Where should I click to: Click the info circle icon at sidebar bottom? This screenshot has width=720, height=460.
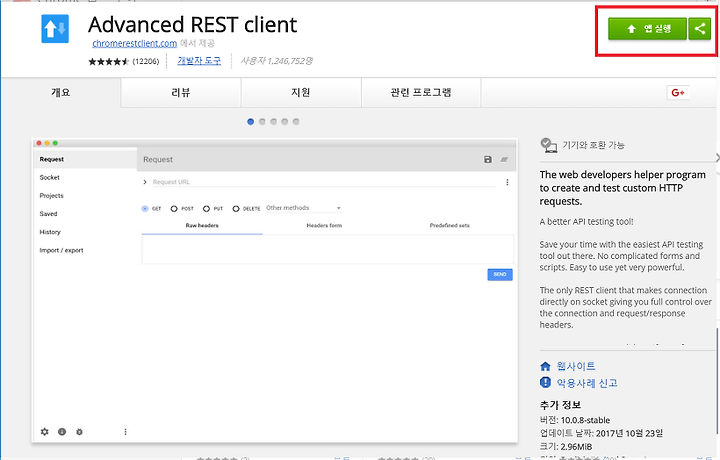pyautogui.click(x=62, y=432)
